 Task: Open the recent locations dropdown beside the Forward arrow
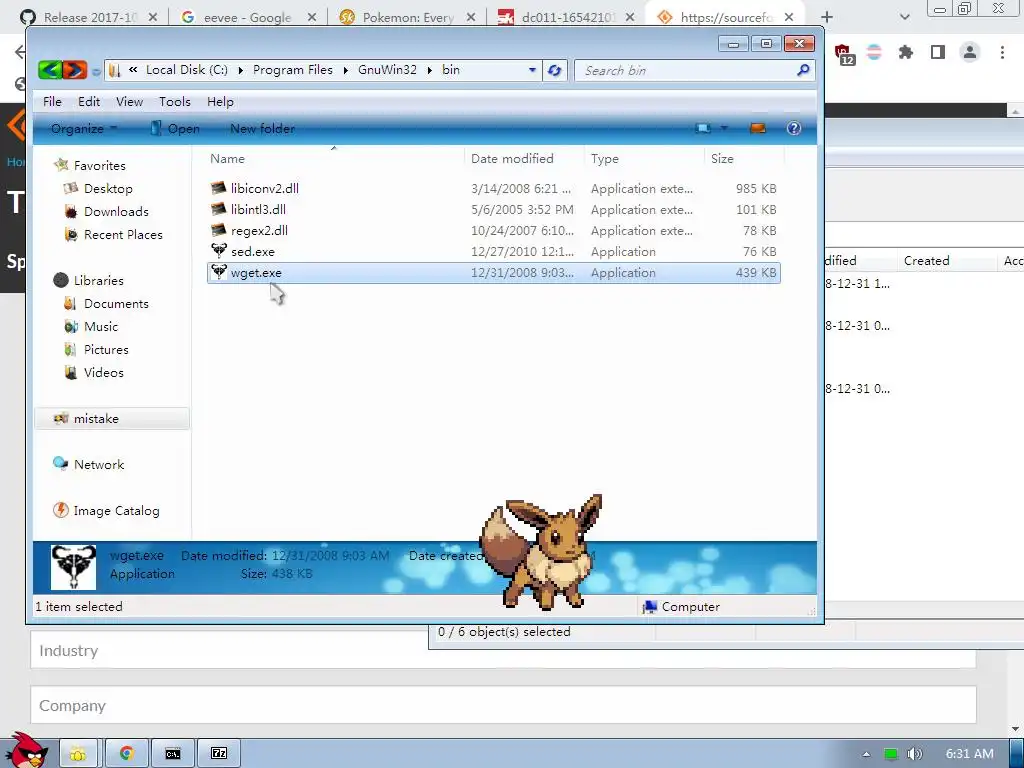pos(96,71)
